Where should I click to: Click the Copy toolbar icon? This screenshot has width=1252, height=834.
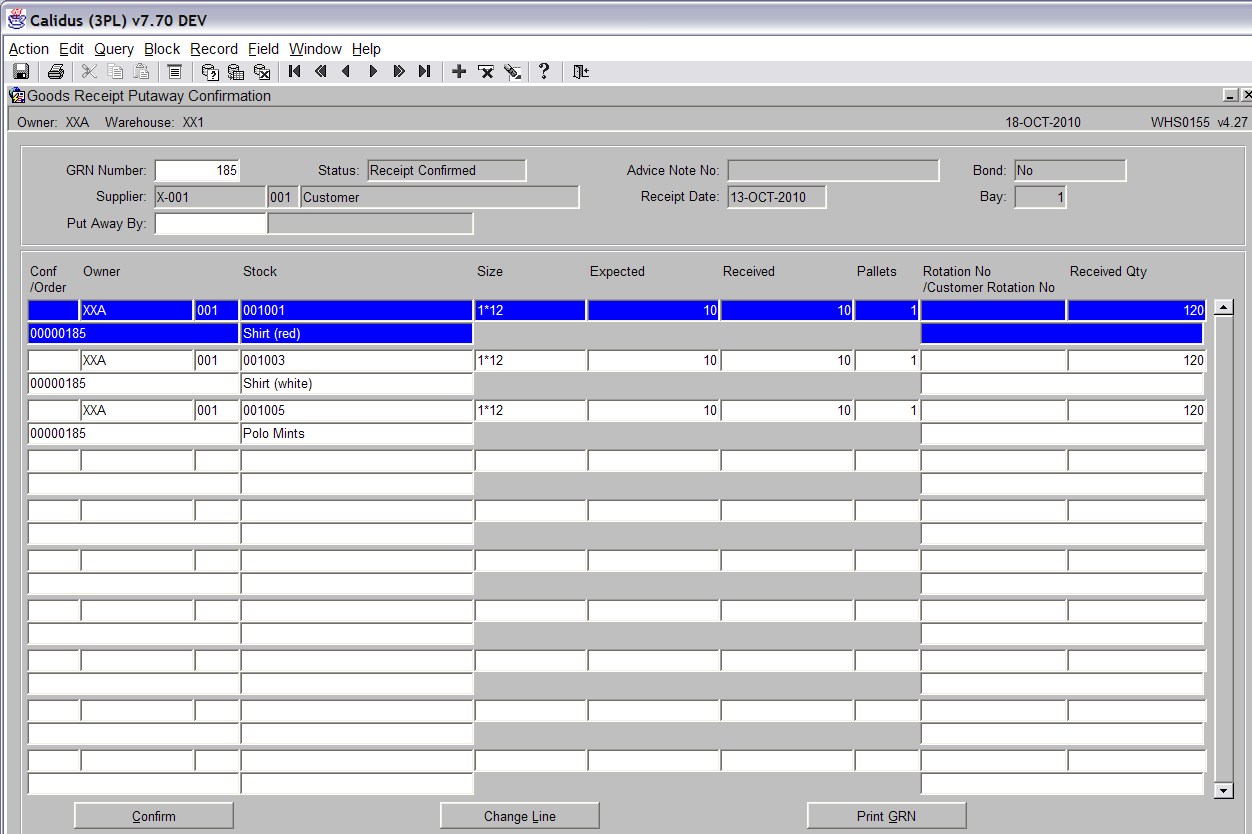(115, 71)
